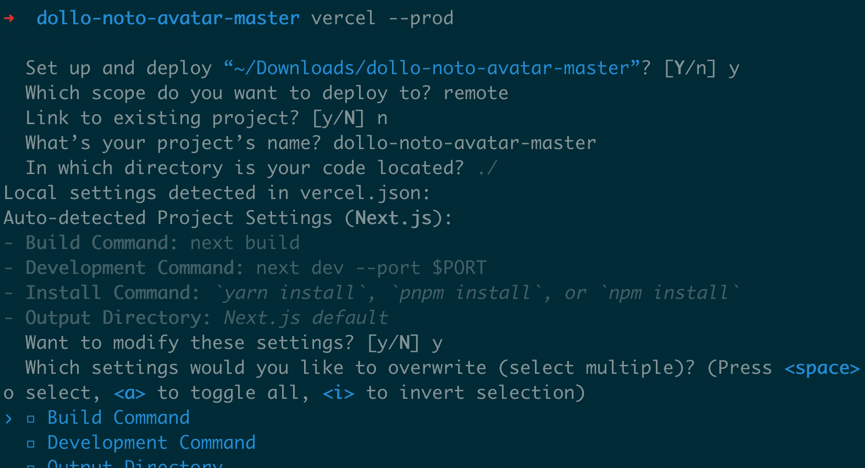The image size is (865, 468).
Task: Click the [y/N] prompt on the modify settings line
Action: (393, 343)
